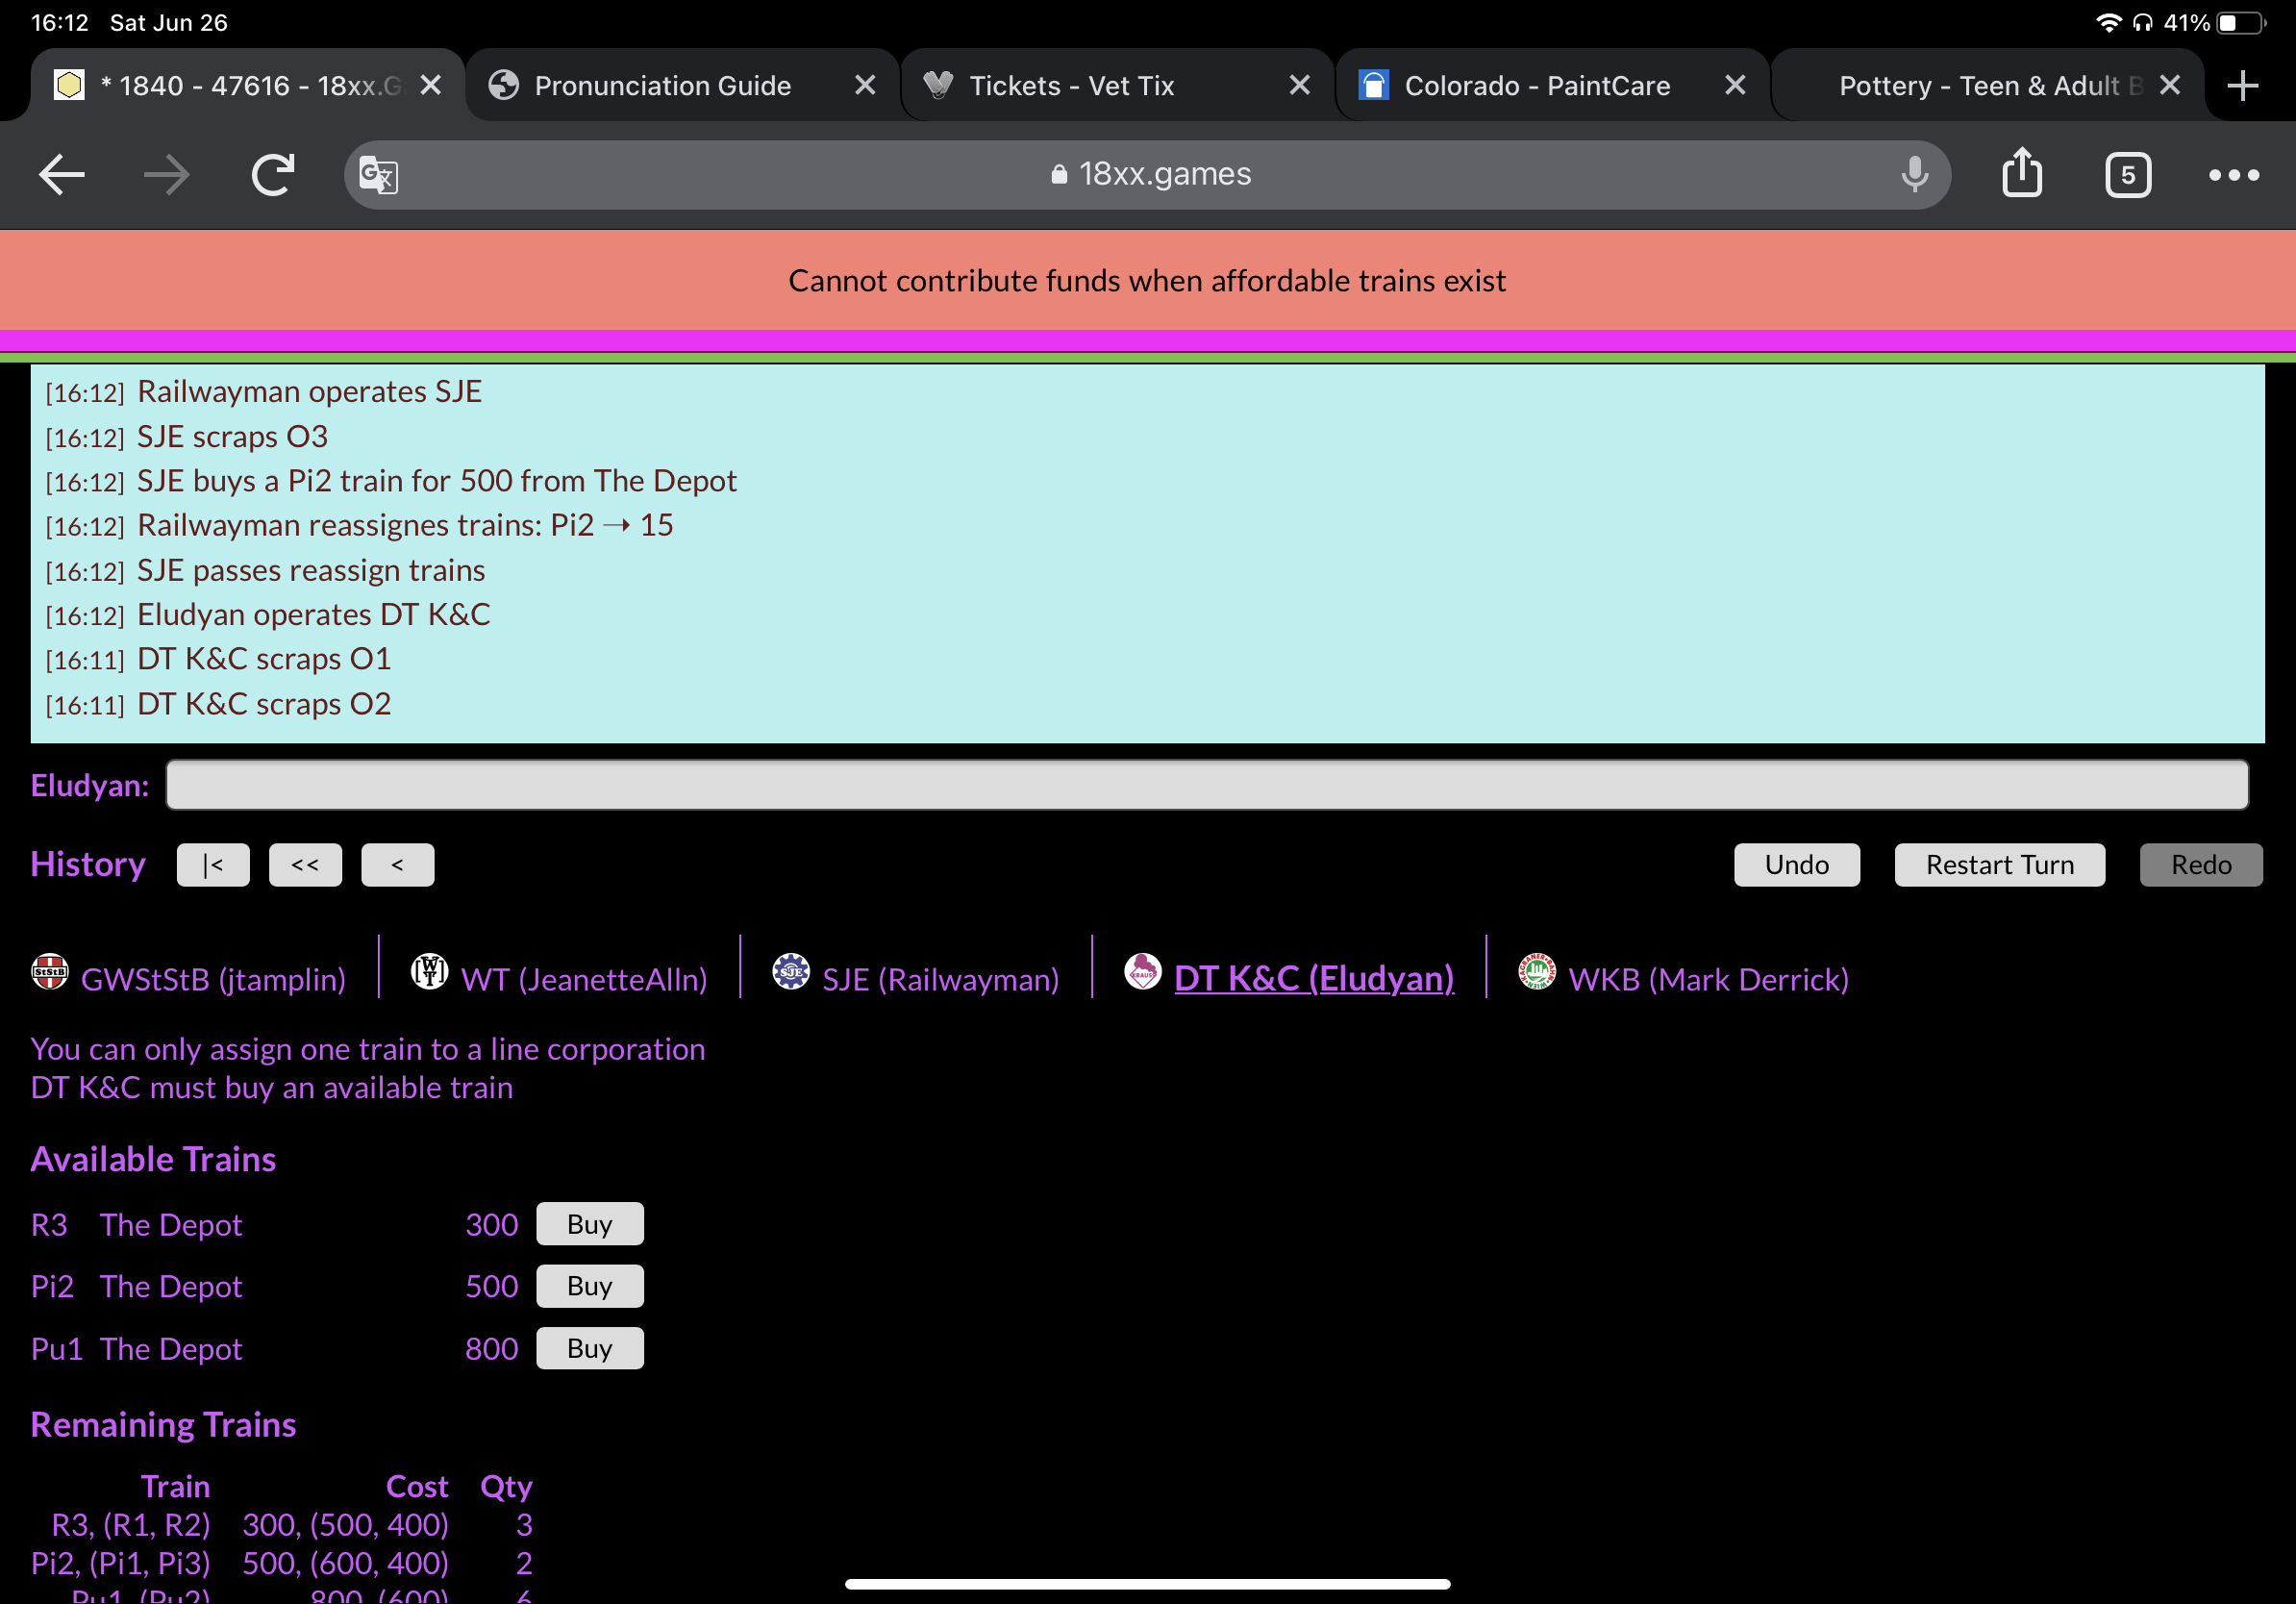
Task: Step back one action with < button
Action: (x=398, y=864)
